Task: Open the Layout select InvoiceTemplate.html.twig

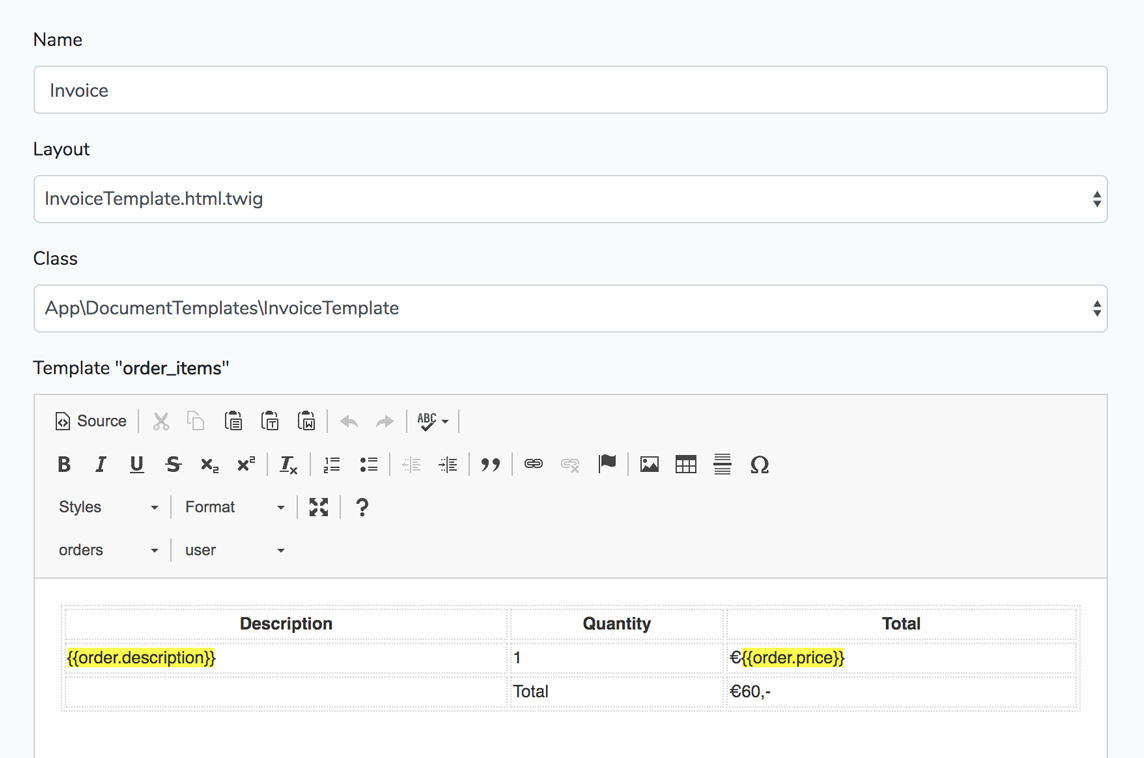Action: pyautogui.click(x=571, y=199)
